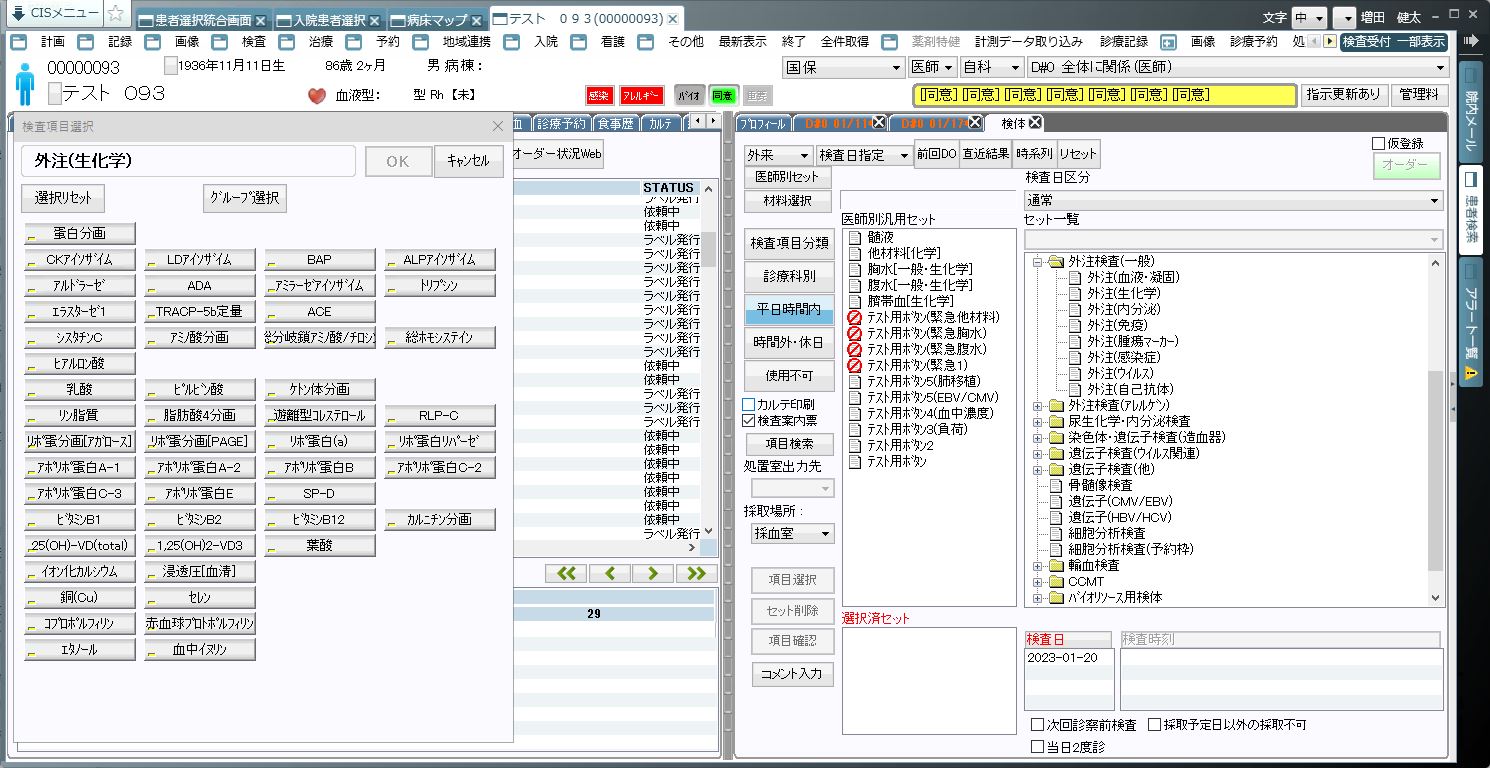Open the 患者検索 sidebar panel

point(1470,208)
